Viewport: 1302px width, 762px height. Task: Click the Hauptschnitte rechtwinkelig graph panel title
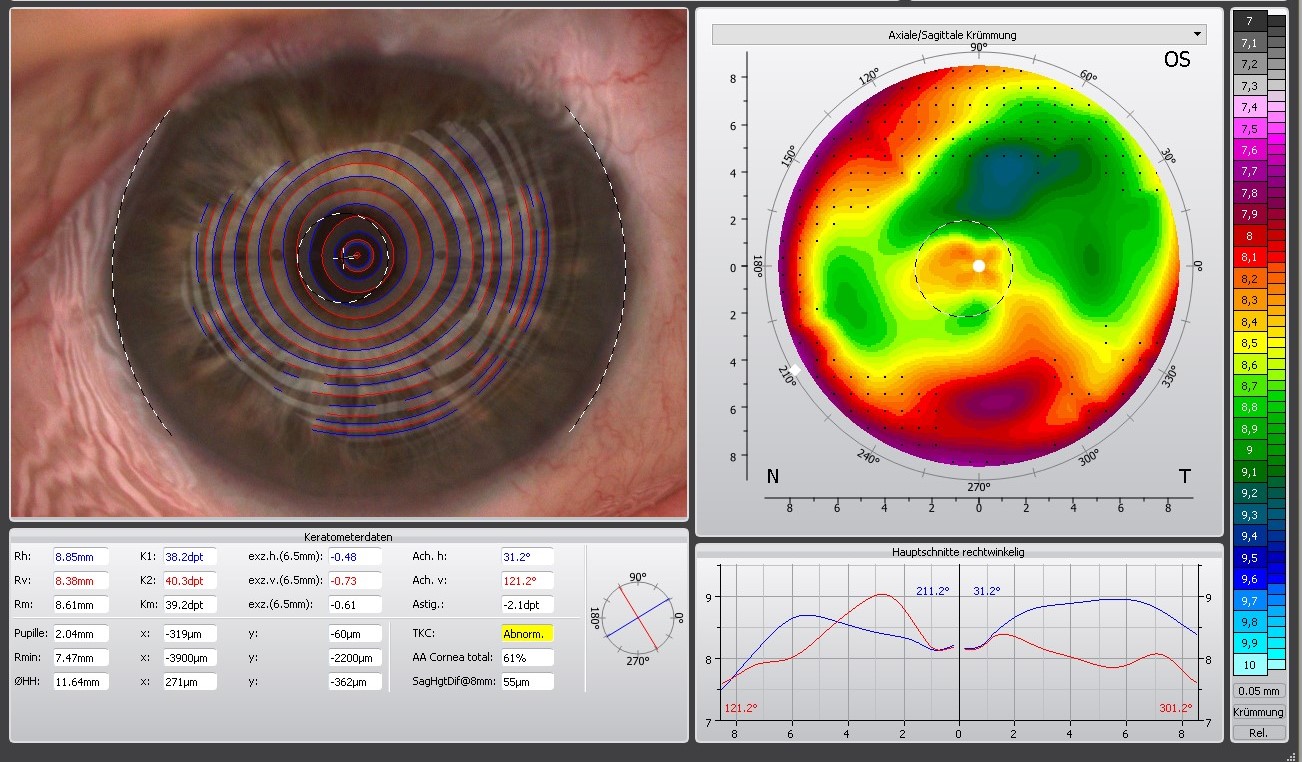pyautogui.click(x=958, y=551)
